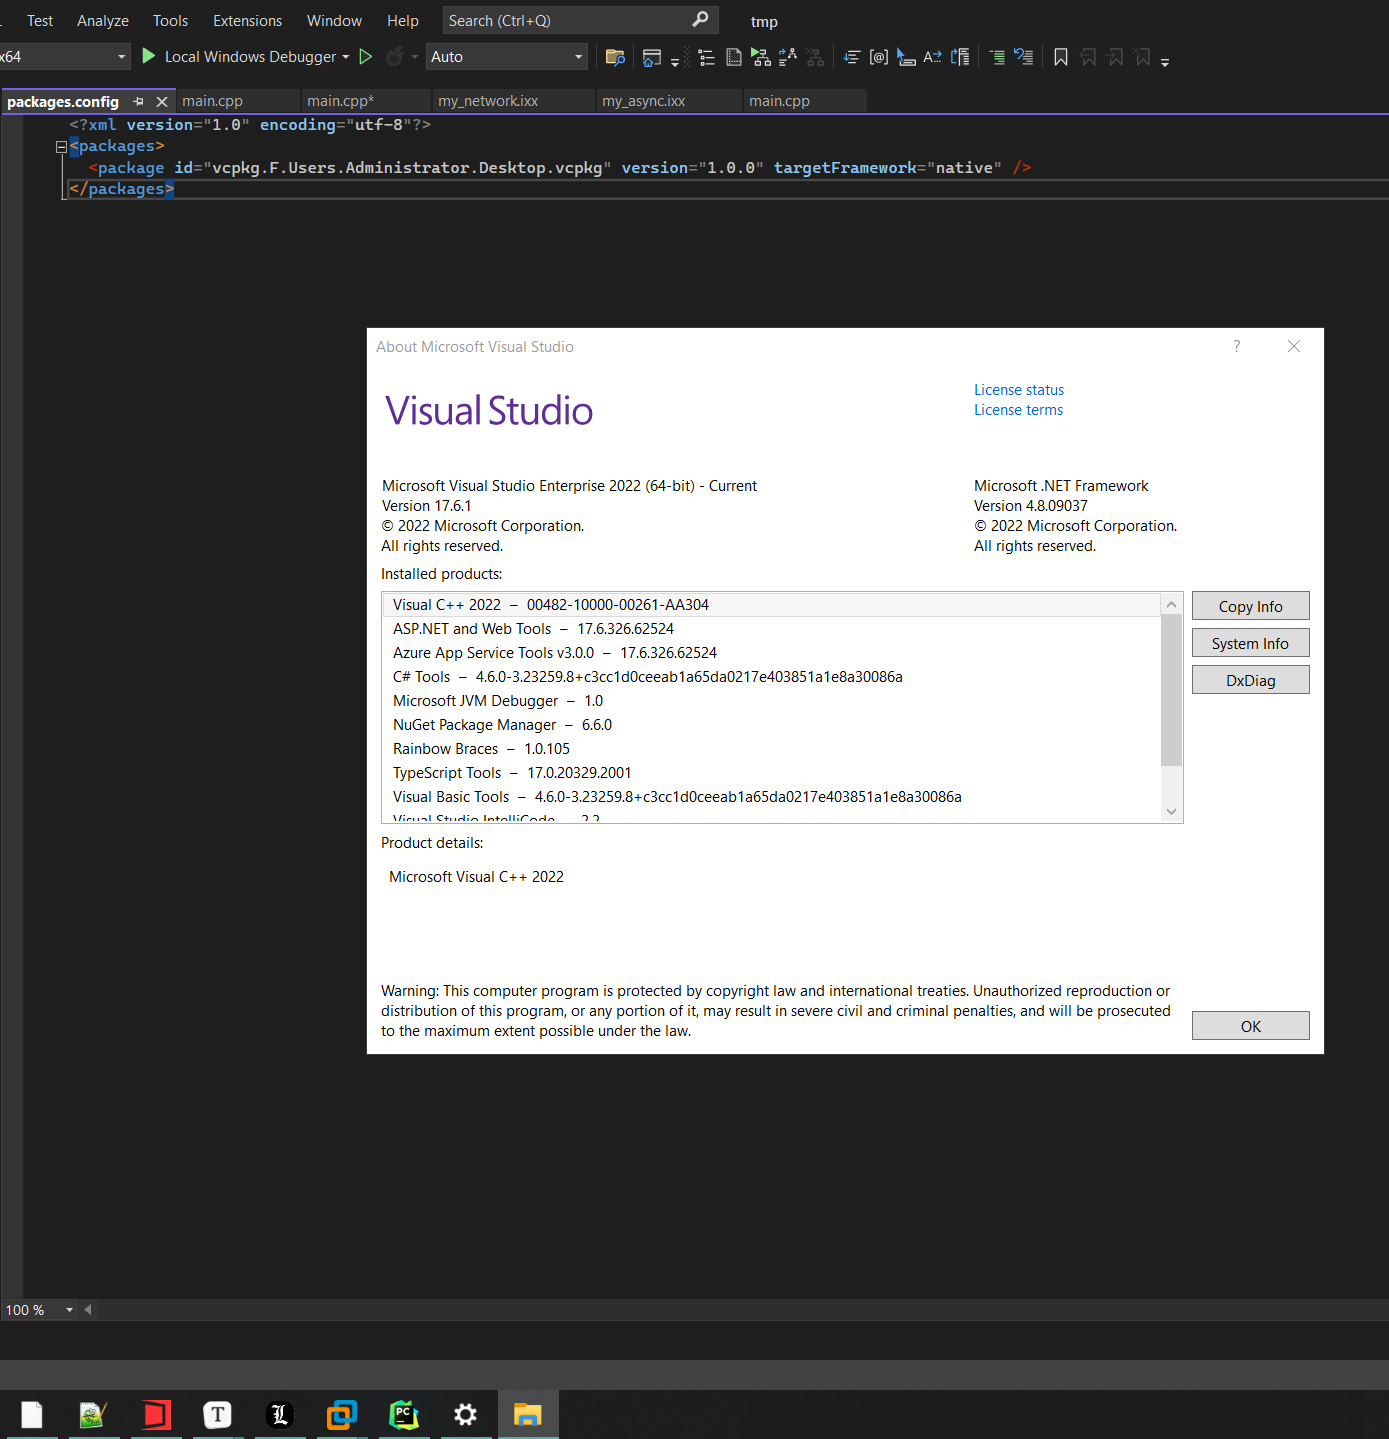Expand the Local Windows Debugger dropdown arrow
Viewport: 1389px width, 1439px height.
[x=345, y=56]
